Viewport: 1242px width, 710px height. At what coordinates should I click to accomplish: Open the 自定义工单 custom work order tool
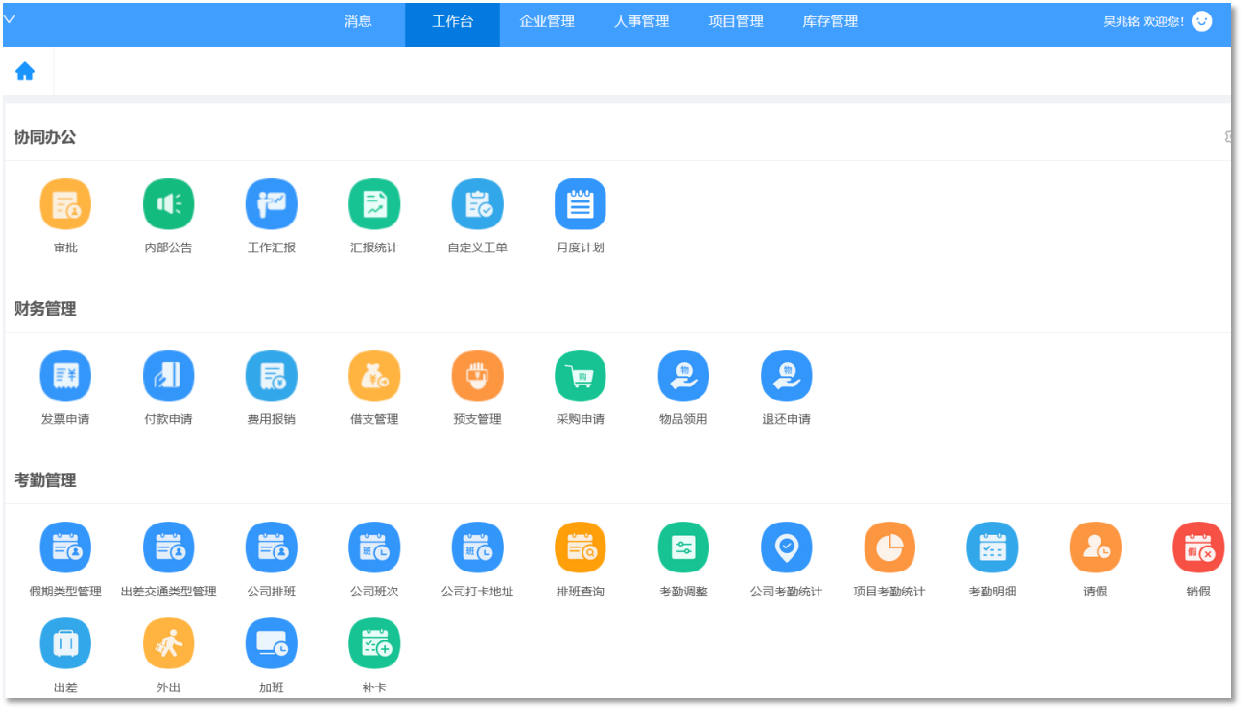(477, 203)
